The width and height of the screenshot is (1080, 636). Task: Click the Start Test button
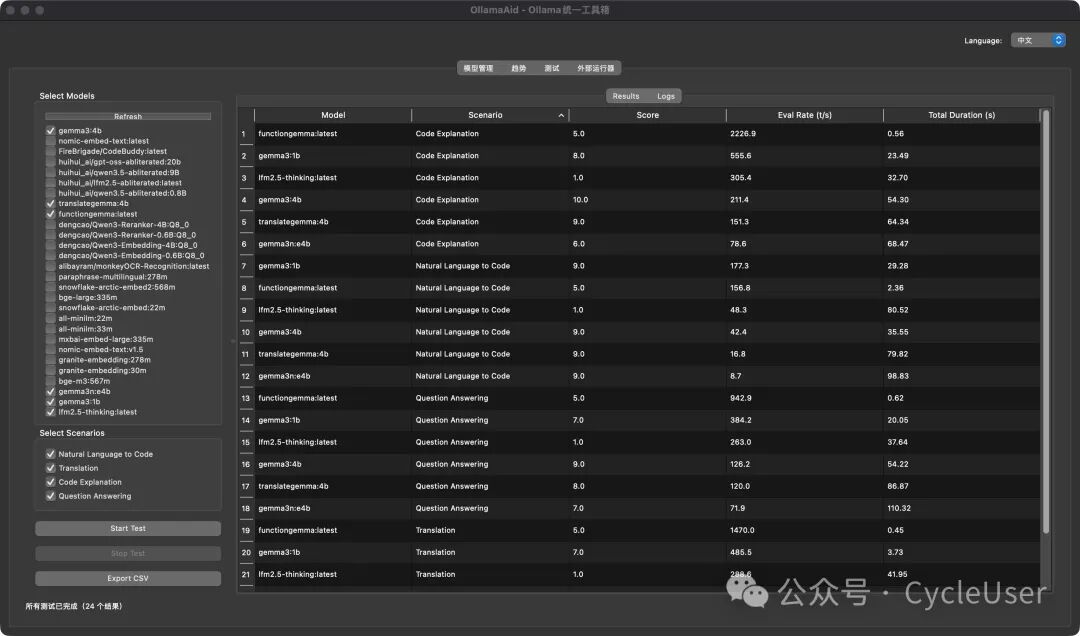pyautogui.click(x=128, y=529)
